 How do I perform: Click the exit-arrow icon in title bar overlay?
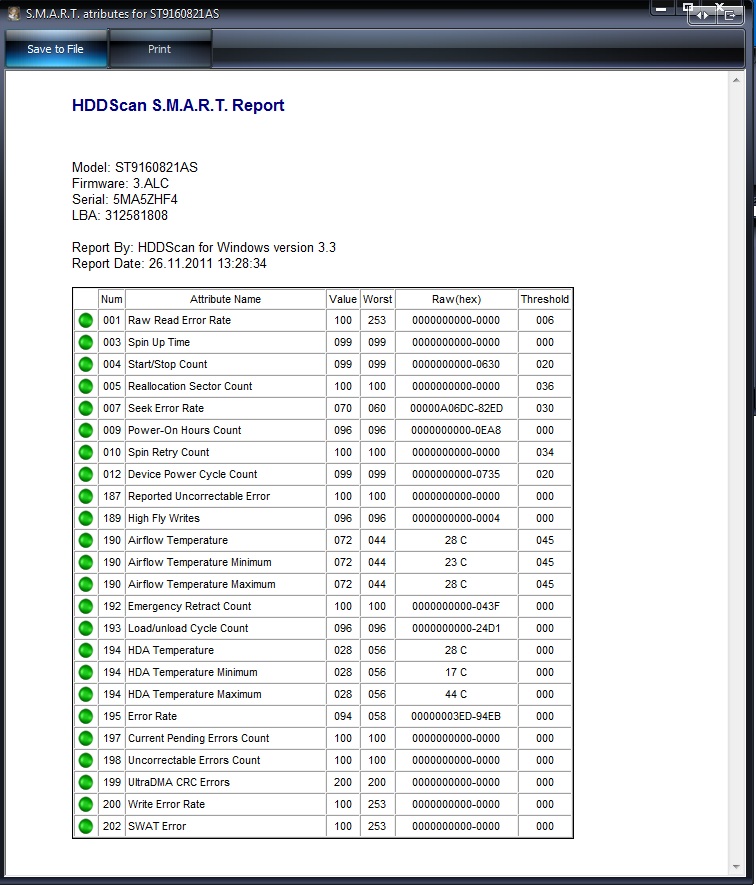pyautogui.click(x=730, y=15)
